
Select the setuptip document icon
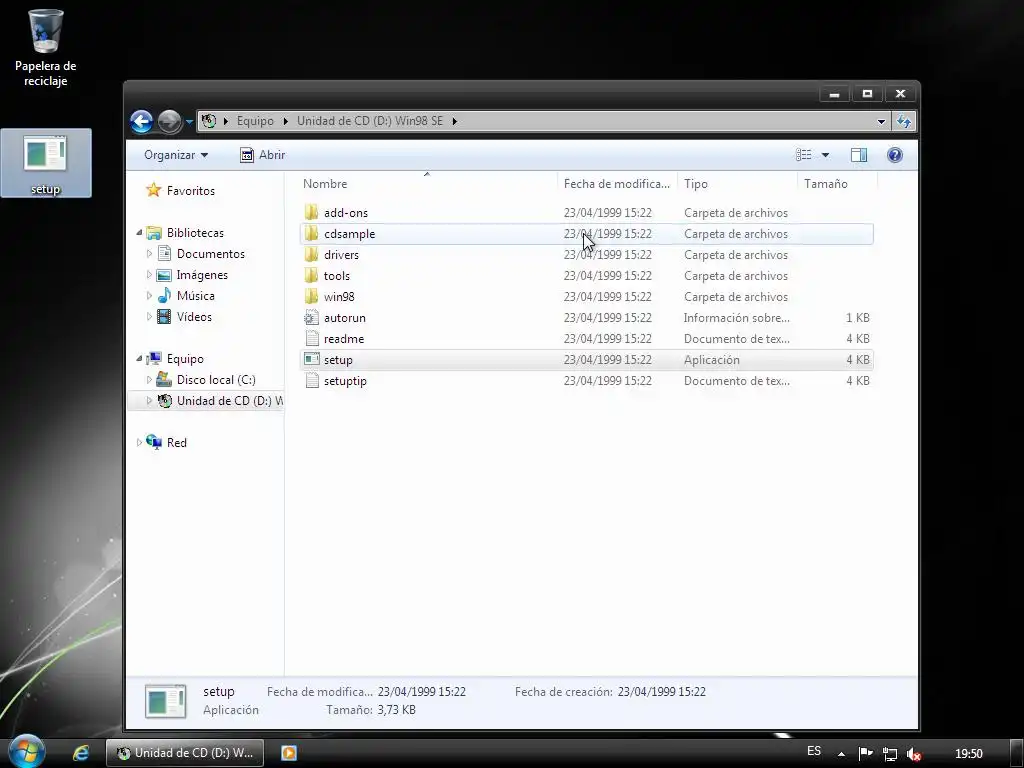(312, 380)
